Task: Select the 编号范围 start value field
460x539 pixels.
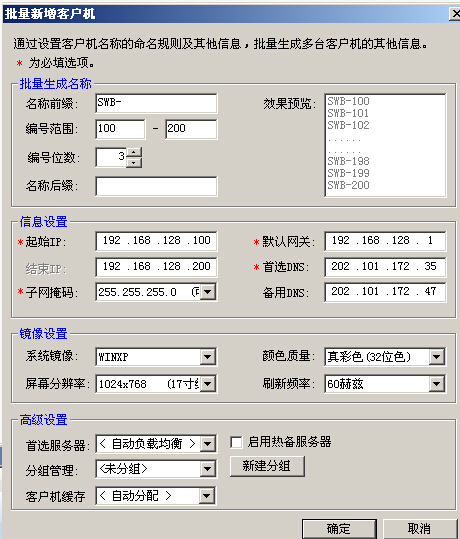Action: pos(120,129)
